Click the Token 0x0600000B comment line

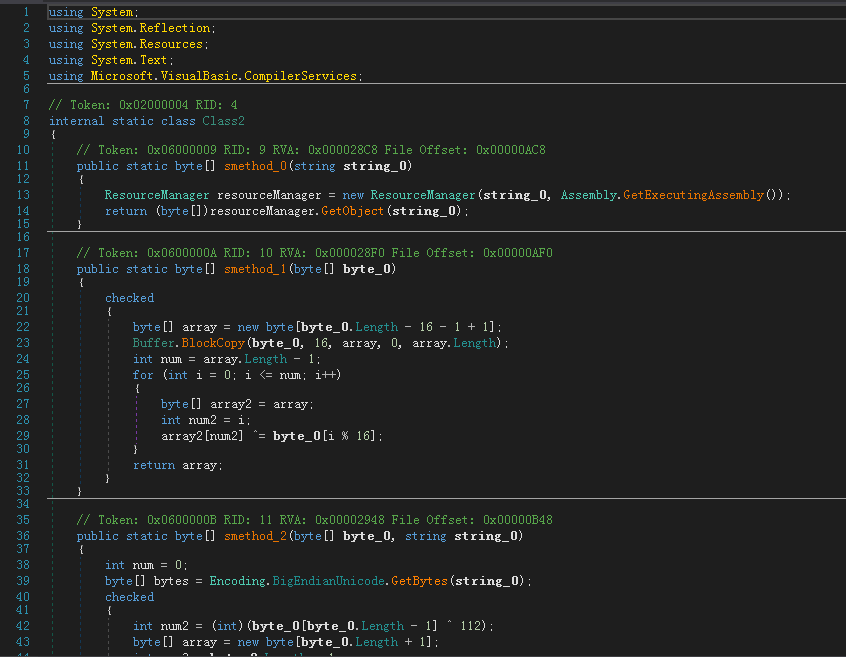coord(315,520)
